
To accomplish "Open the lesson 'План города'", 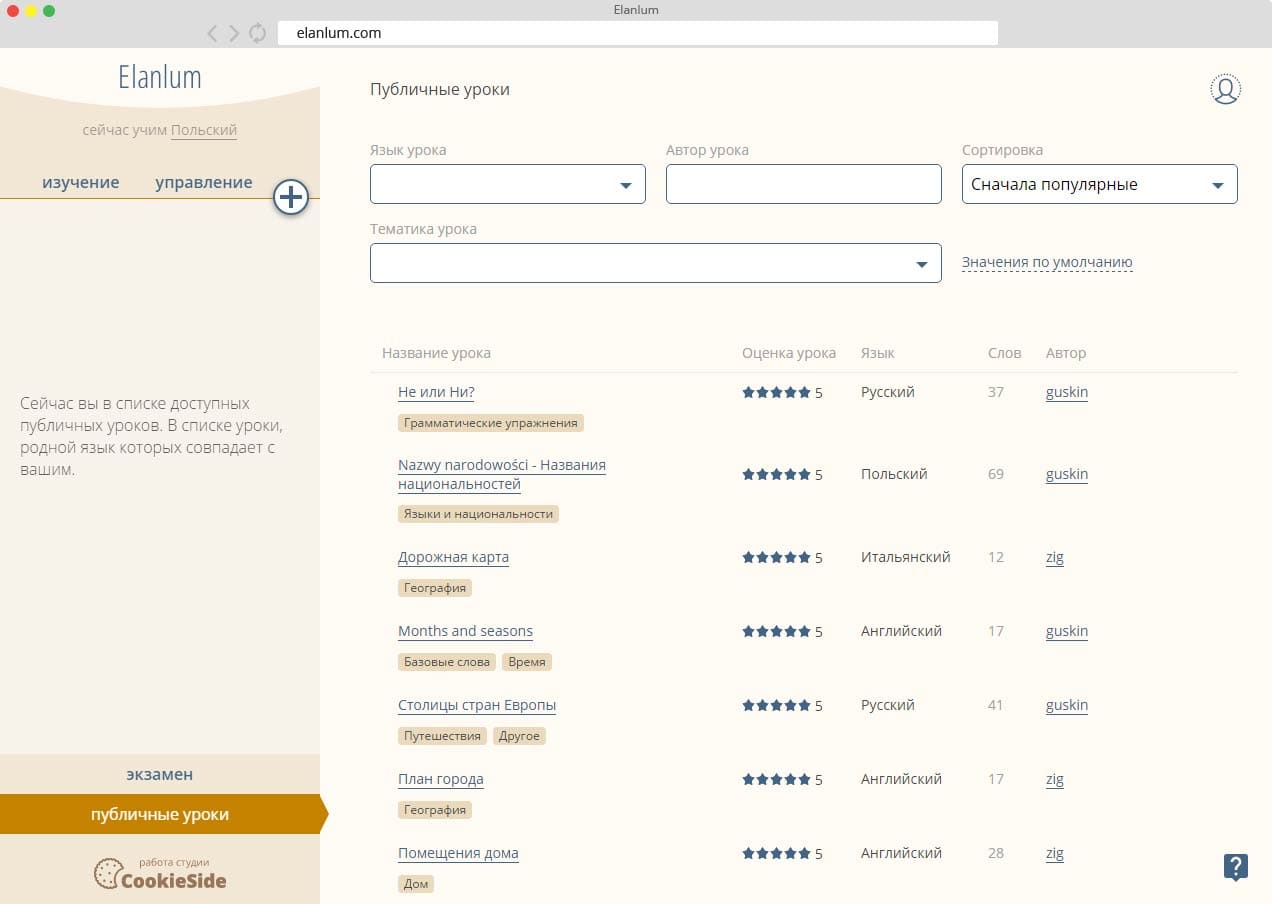I will point(441,779).
